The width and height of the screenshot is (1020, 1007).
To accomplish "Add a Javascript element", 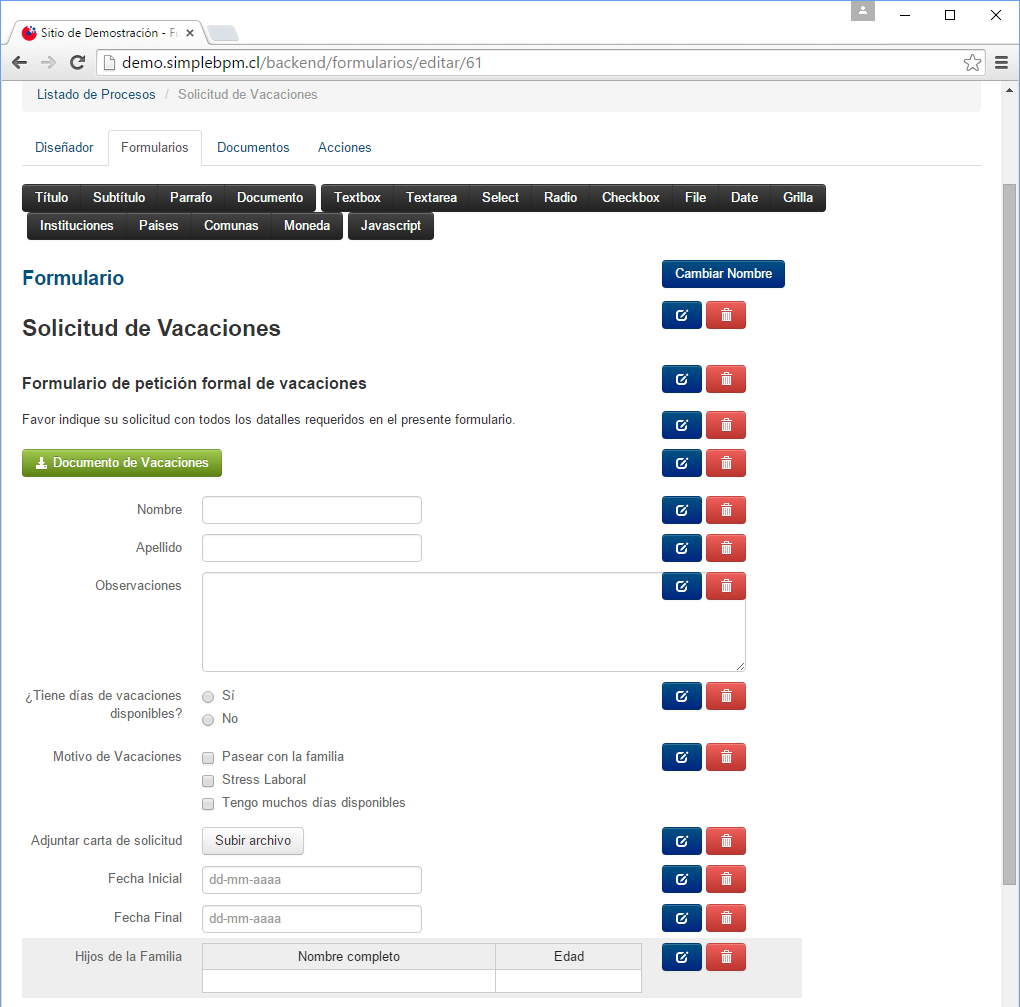I will coord(391,226).
